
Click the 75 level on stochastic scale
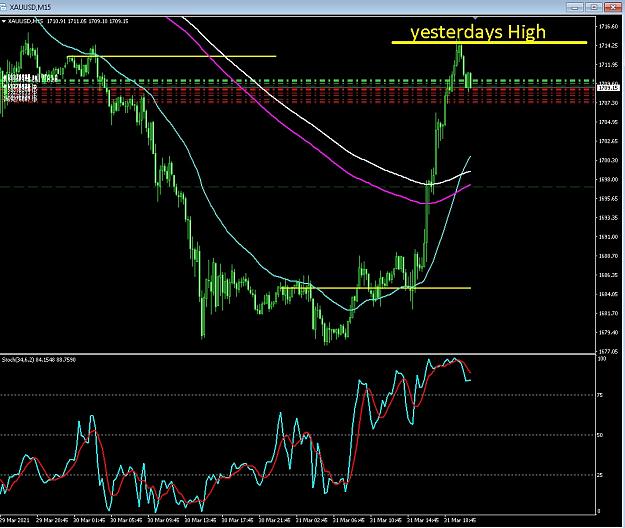600,395
